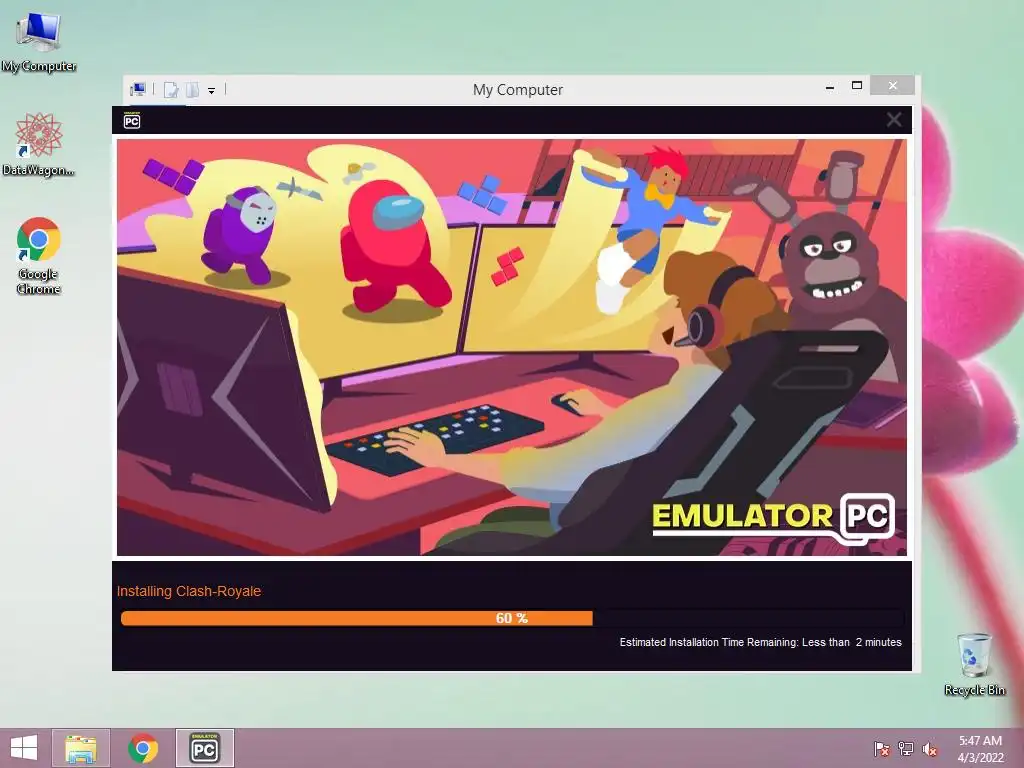1024x768 pixels.
Task: Click the Emulator PC logo in installer header
Action: click(132, 120)
